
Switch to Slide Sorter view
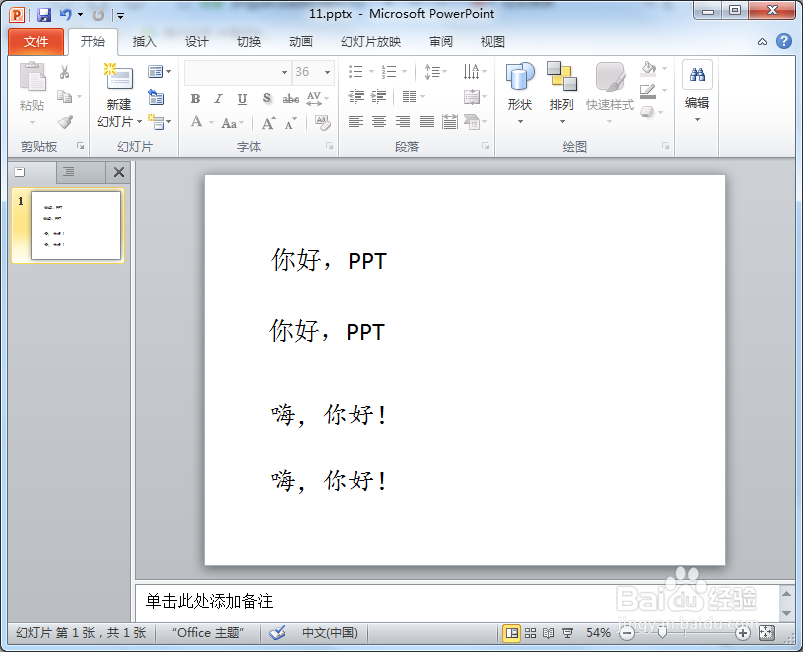(530, 633)
